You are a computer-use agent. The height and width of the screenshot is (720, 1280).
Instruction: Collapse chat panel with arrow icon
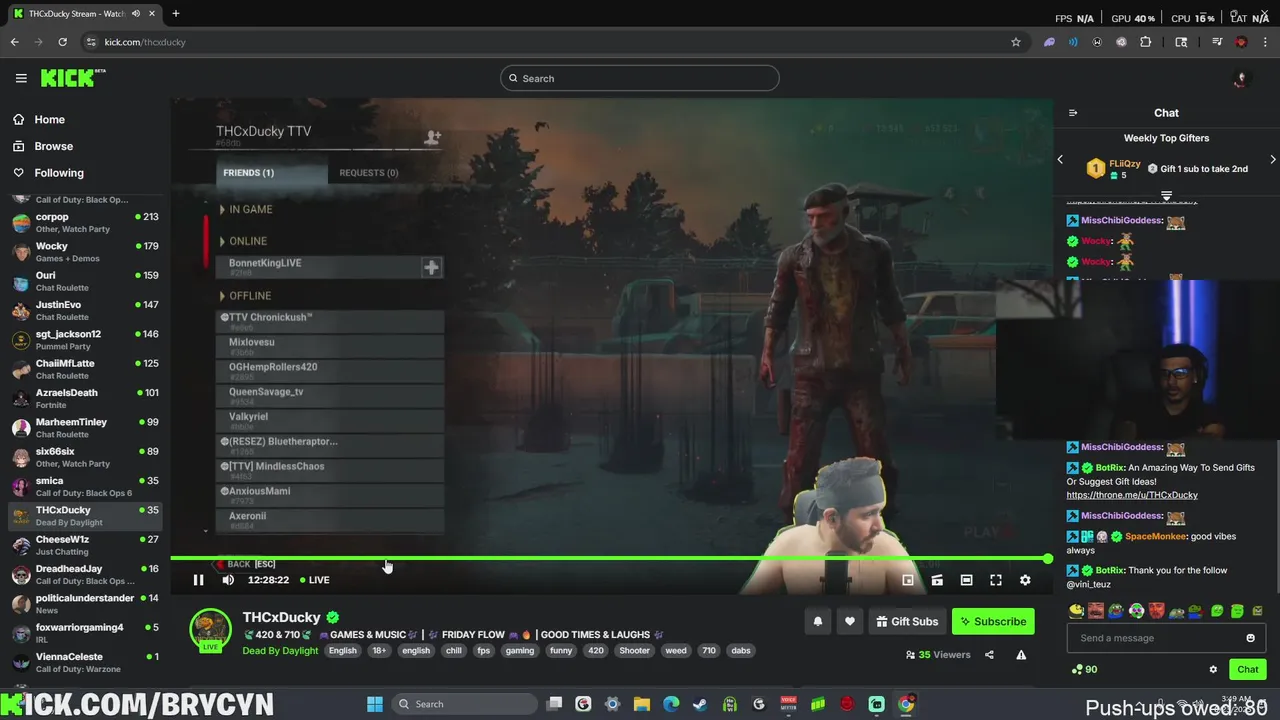1073,113
